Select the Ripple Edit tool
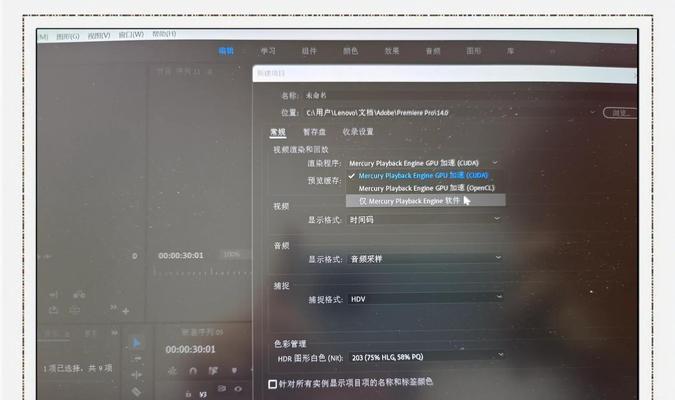Viewport: 675px width, 400px height. tap(136, 375)
